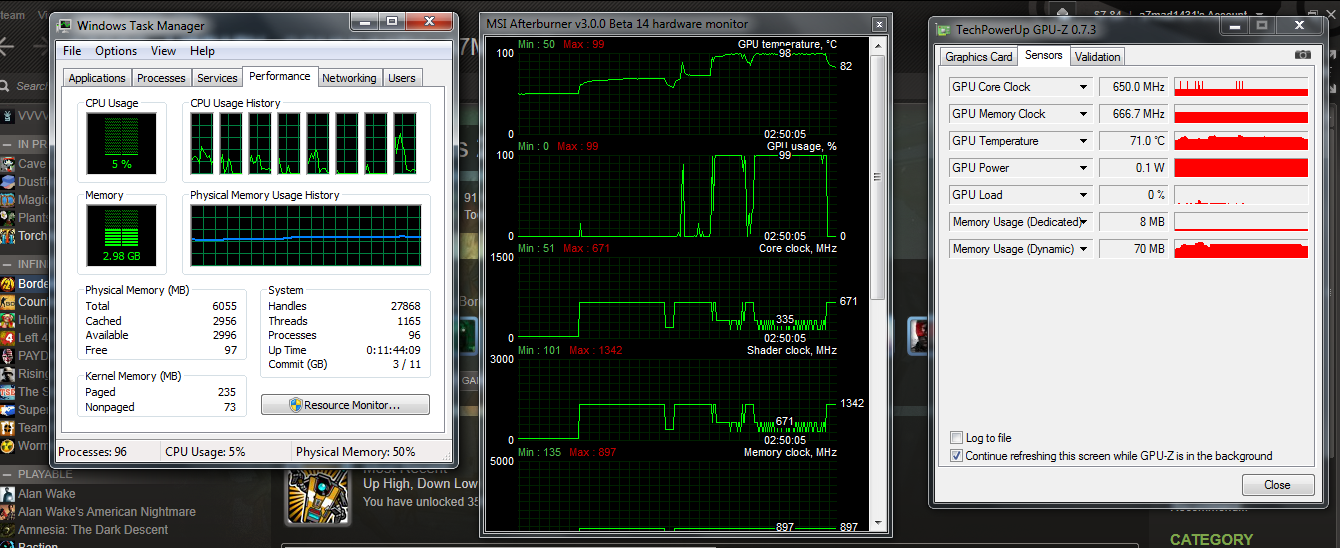Click the GPU Core Clock 650.0 MHz value

[x=1134, y=87]
